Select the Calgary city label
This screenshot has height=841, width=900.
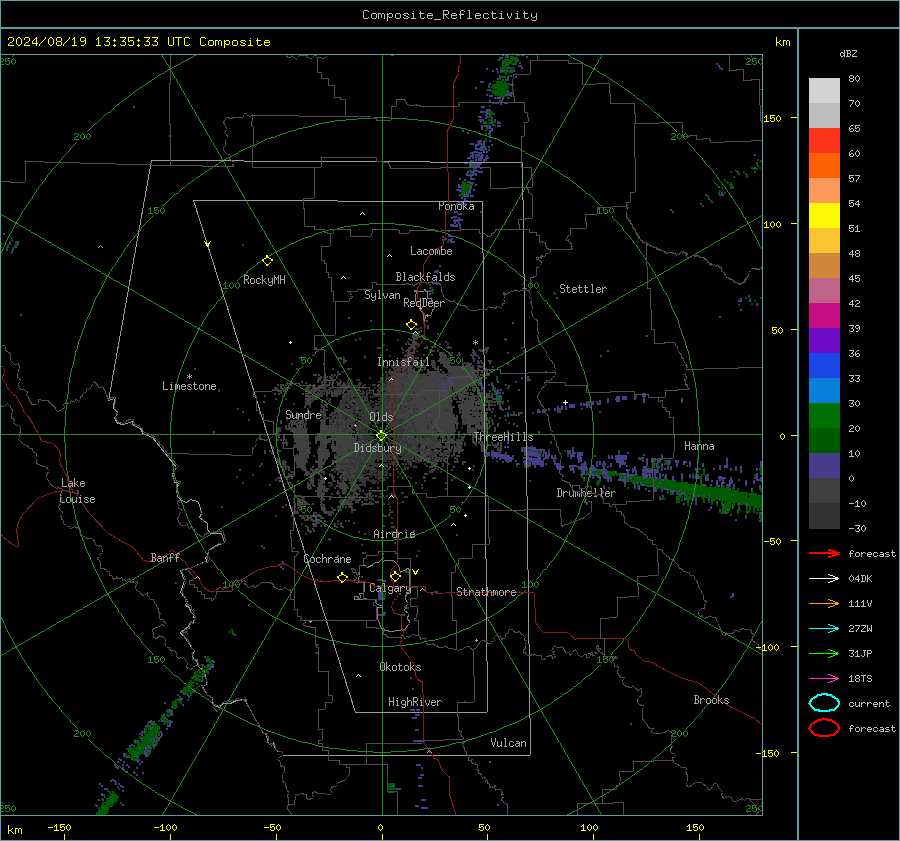pyautogui.click(x=390, y=588)
